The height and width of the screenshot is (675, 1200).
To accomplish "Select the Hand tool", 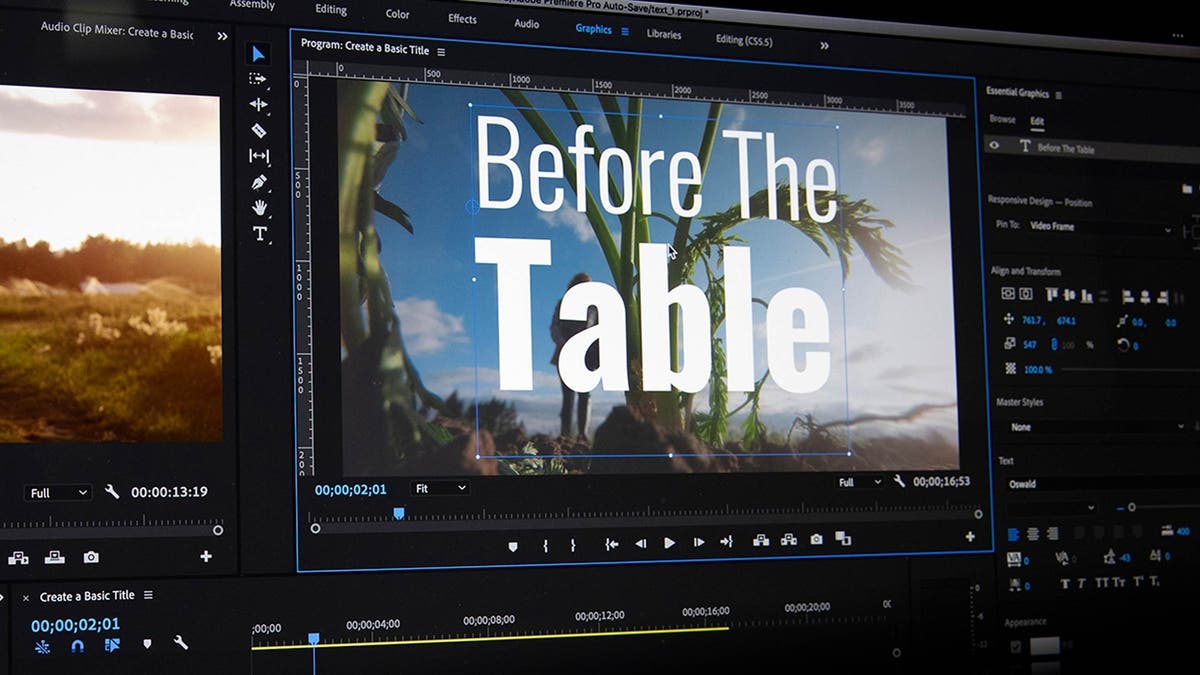I will pyautogui.click(x=261, y=206).
